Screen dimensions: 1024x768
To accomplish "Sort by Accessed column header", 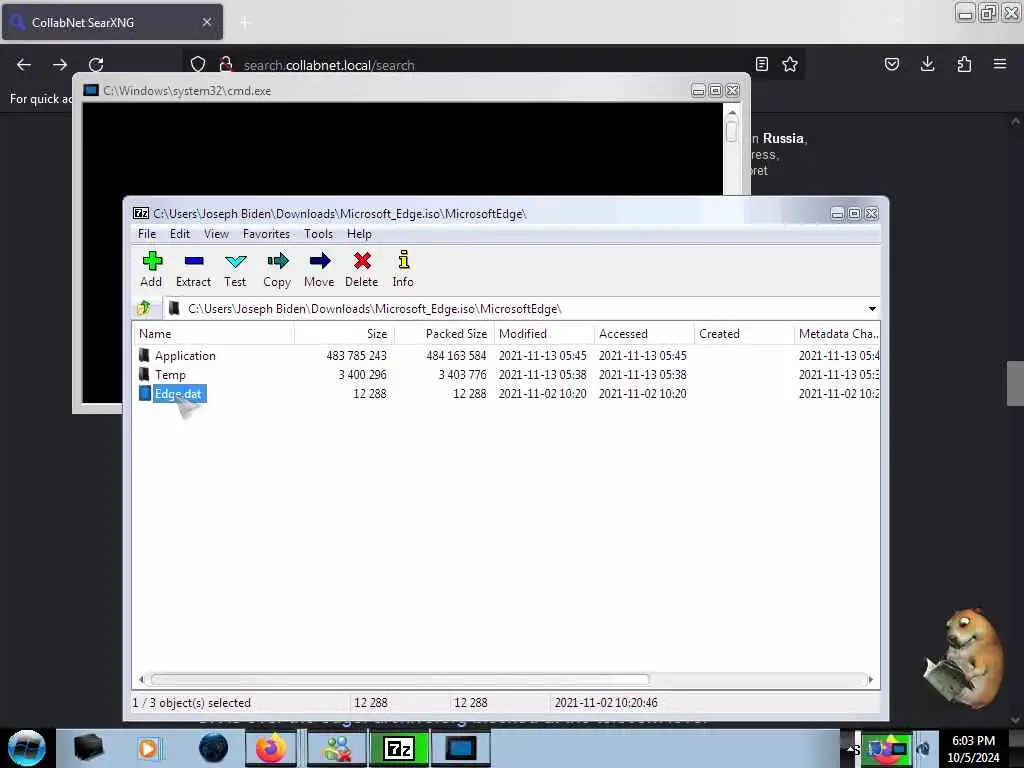I will [x=644, y=334].
